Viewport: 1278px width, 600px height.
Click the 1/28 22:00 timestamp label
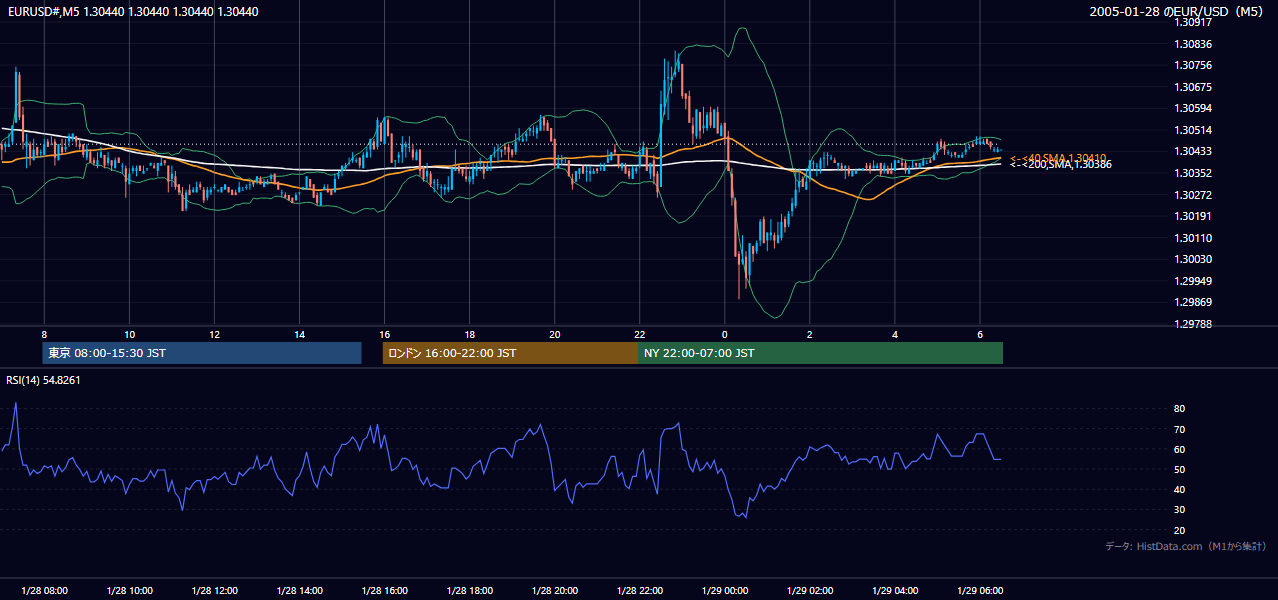639,590
